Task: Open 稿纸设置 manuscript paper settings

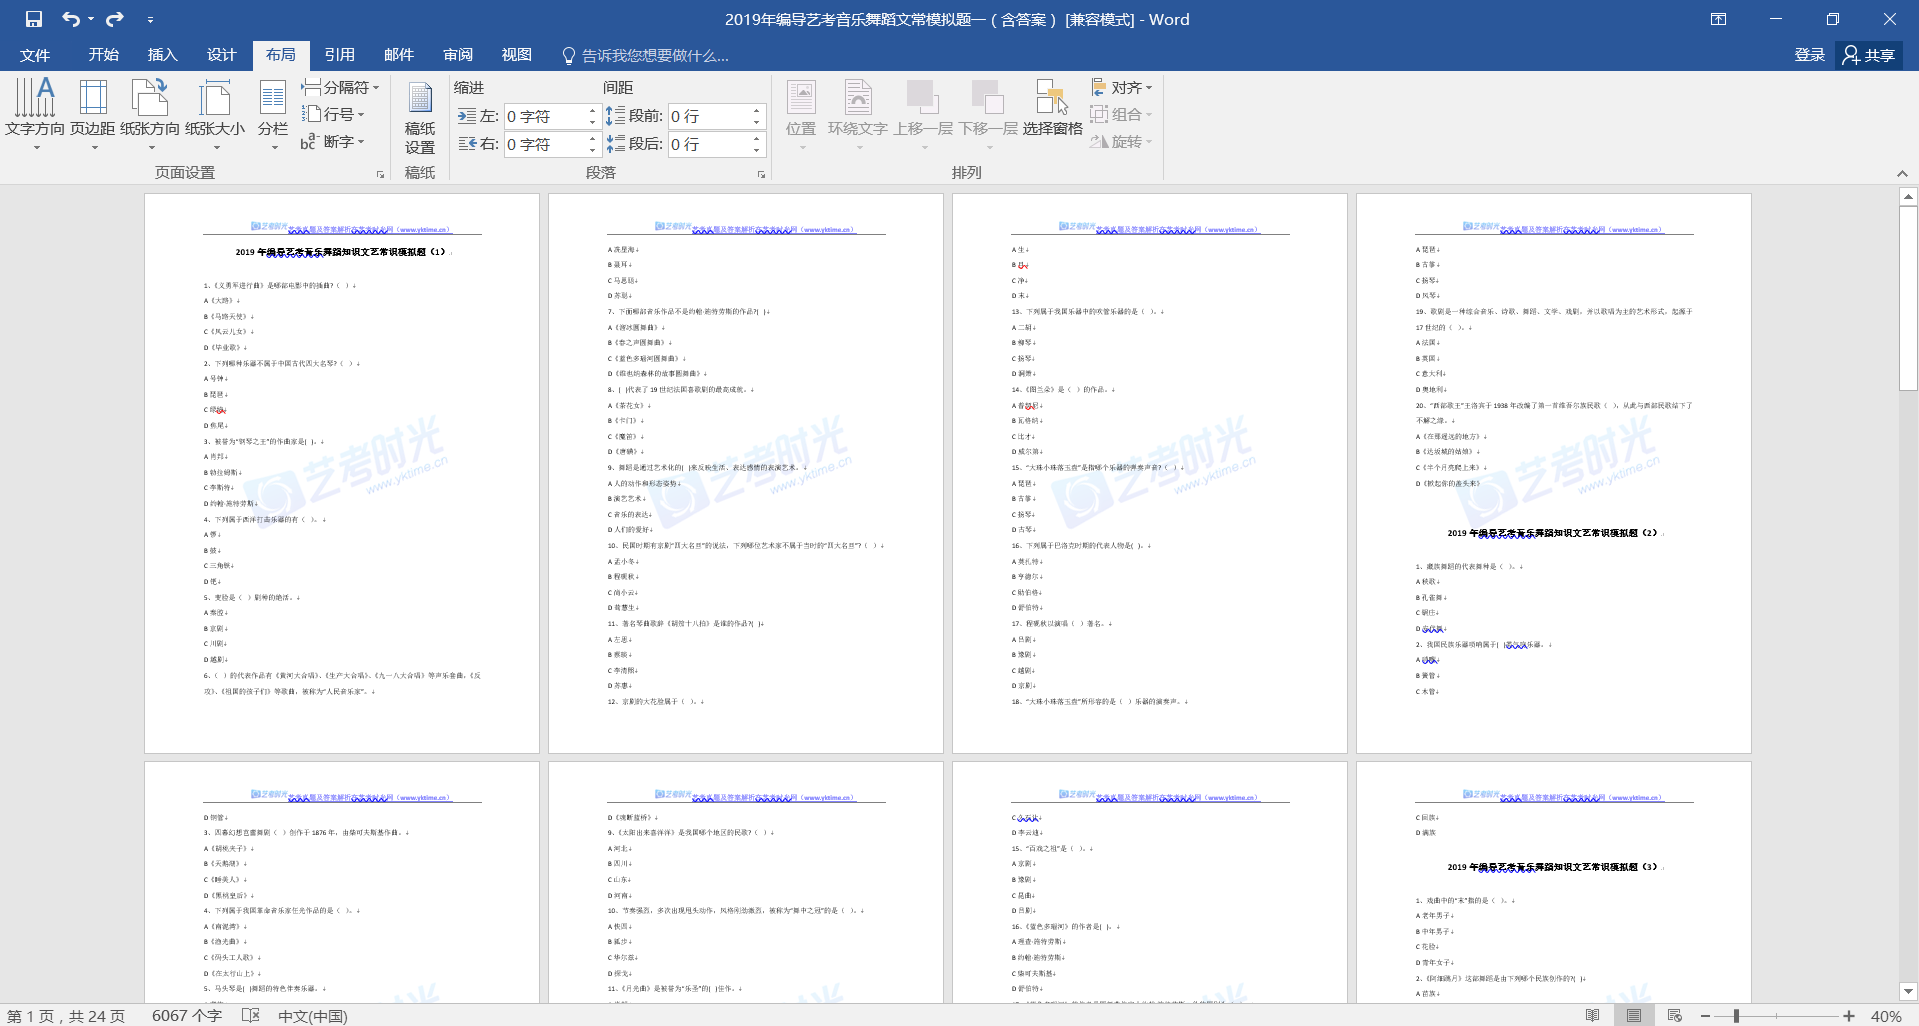Action: click(x=420, y=118)
